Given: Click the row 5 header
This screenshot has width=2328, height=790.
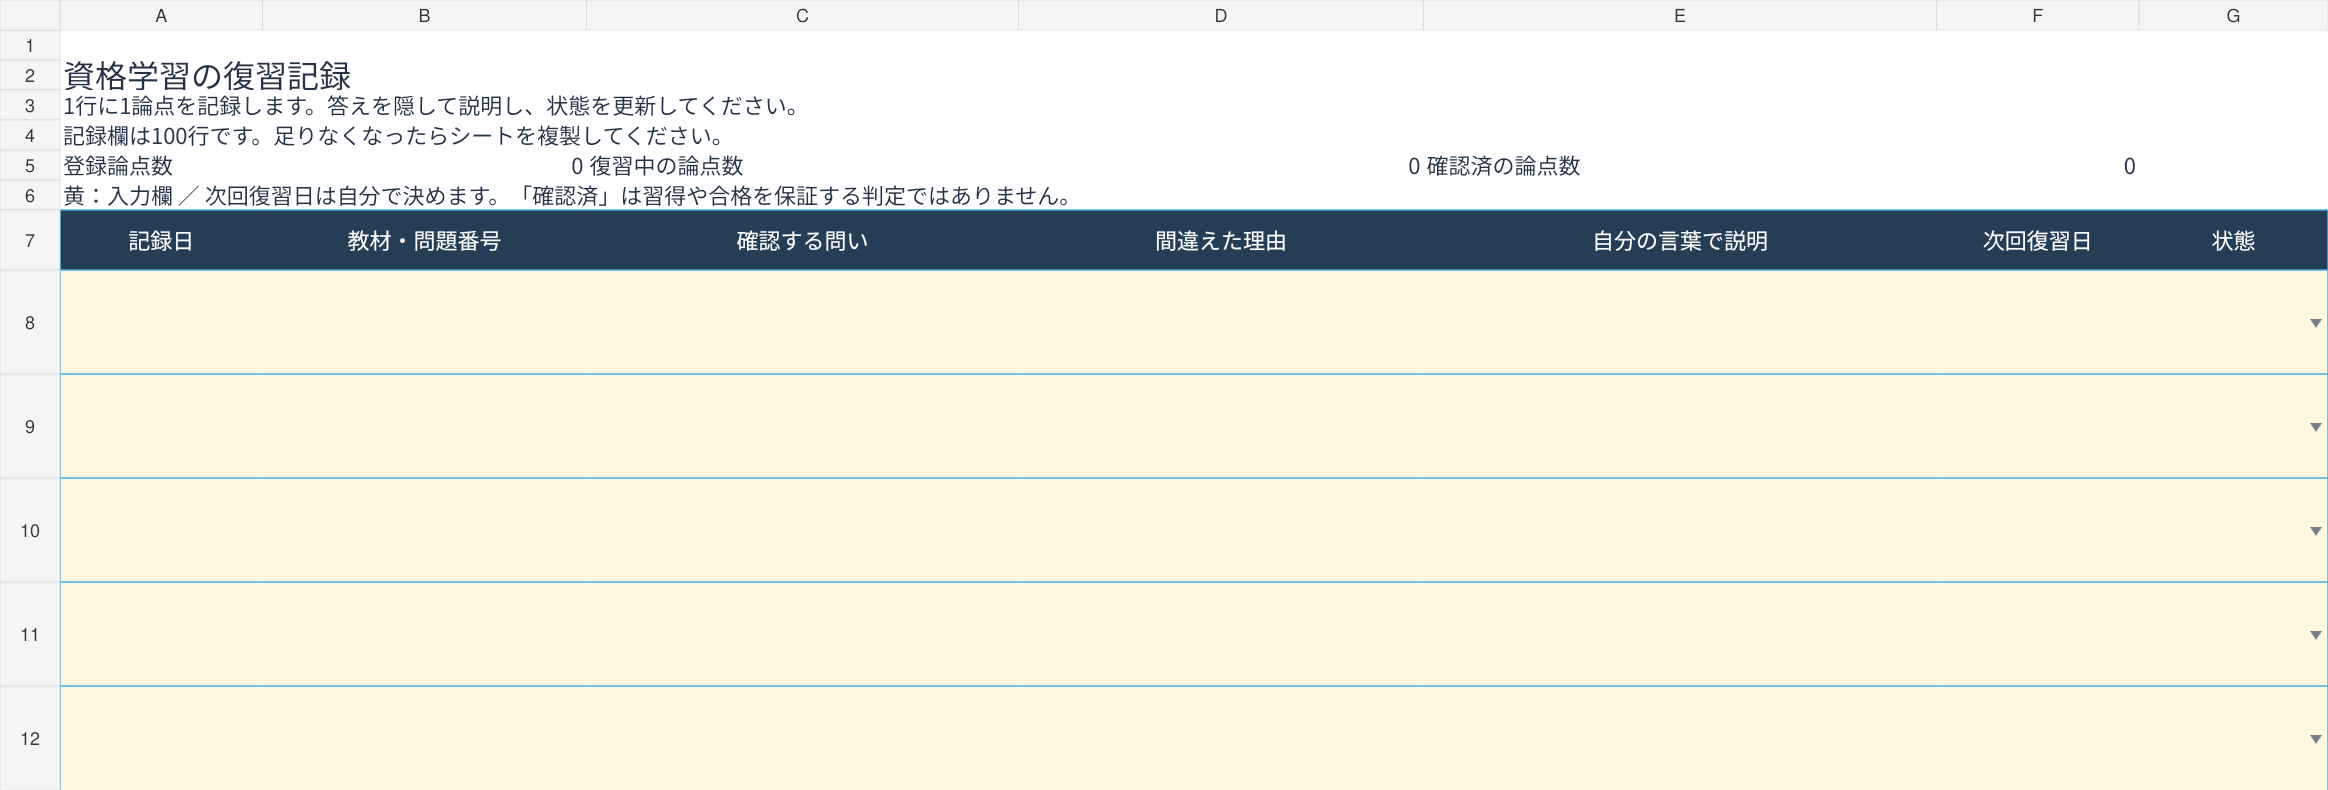Looking at the screenshot, I should click(x=30, y=166).
